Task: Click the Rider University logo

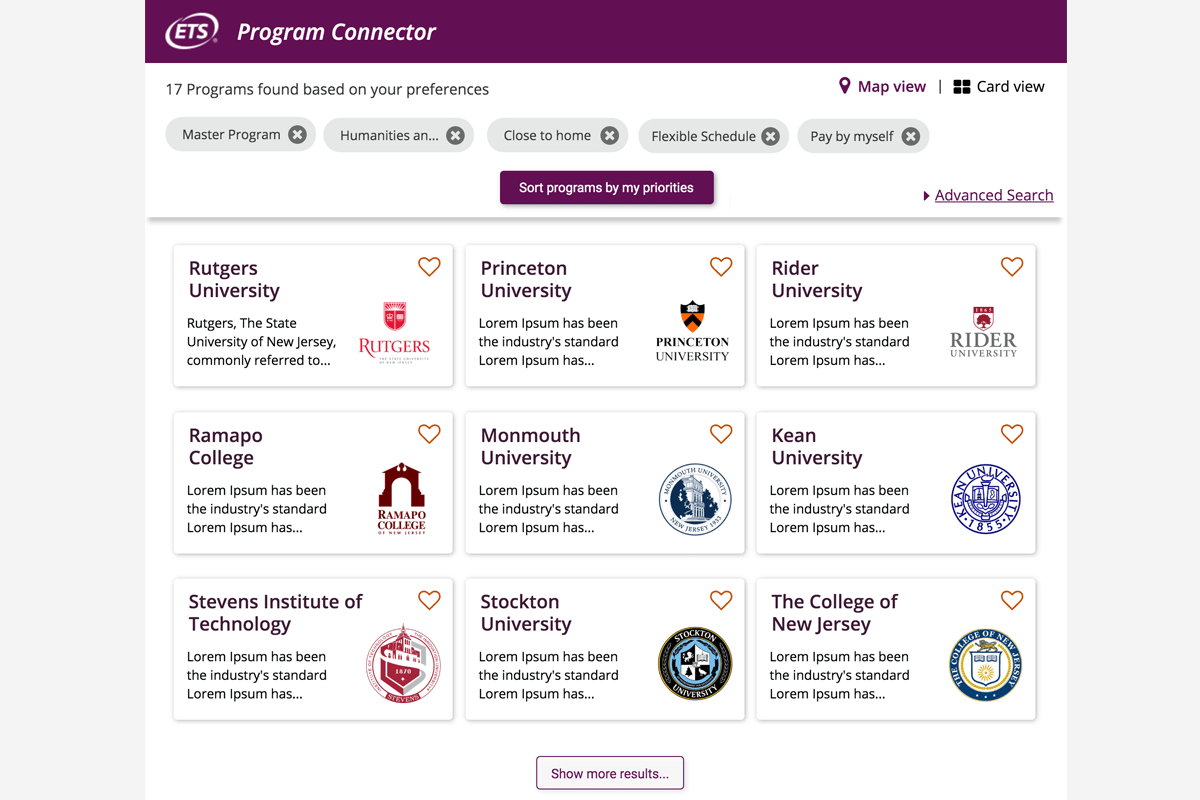Action: 983,332
